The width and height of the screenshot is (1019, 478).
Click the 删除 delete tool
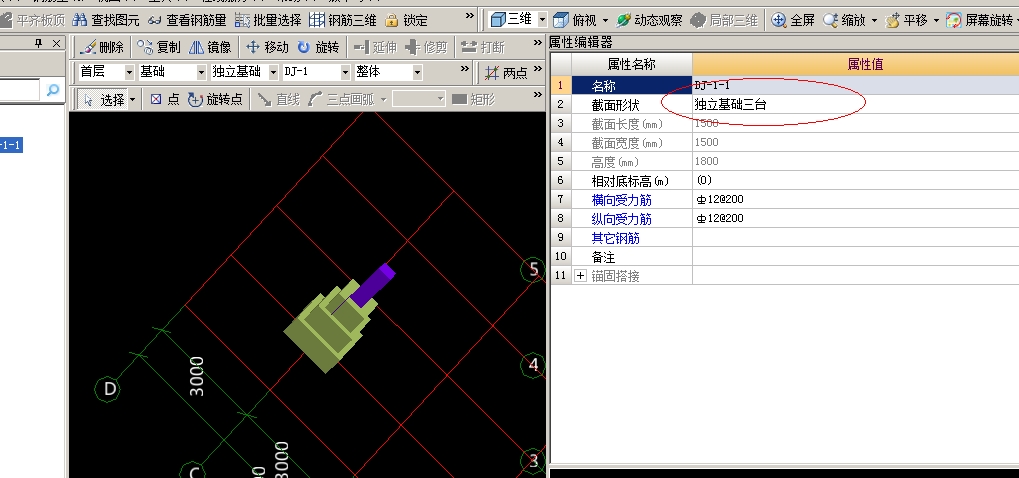pyautogui.click(x=102, y=47)
